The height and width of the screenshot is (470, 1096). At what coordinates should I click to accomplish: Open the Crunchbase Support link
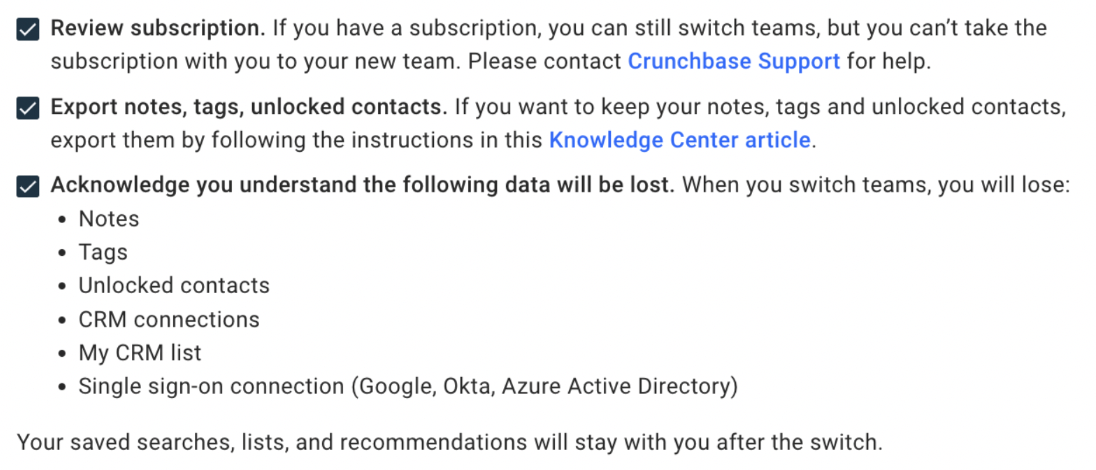(733, 61)
